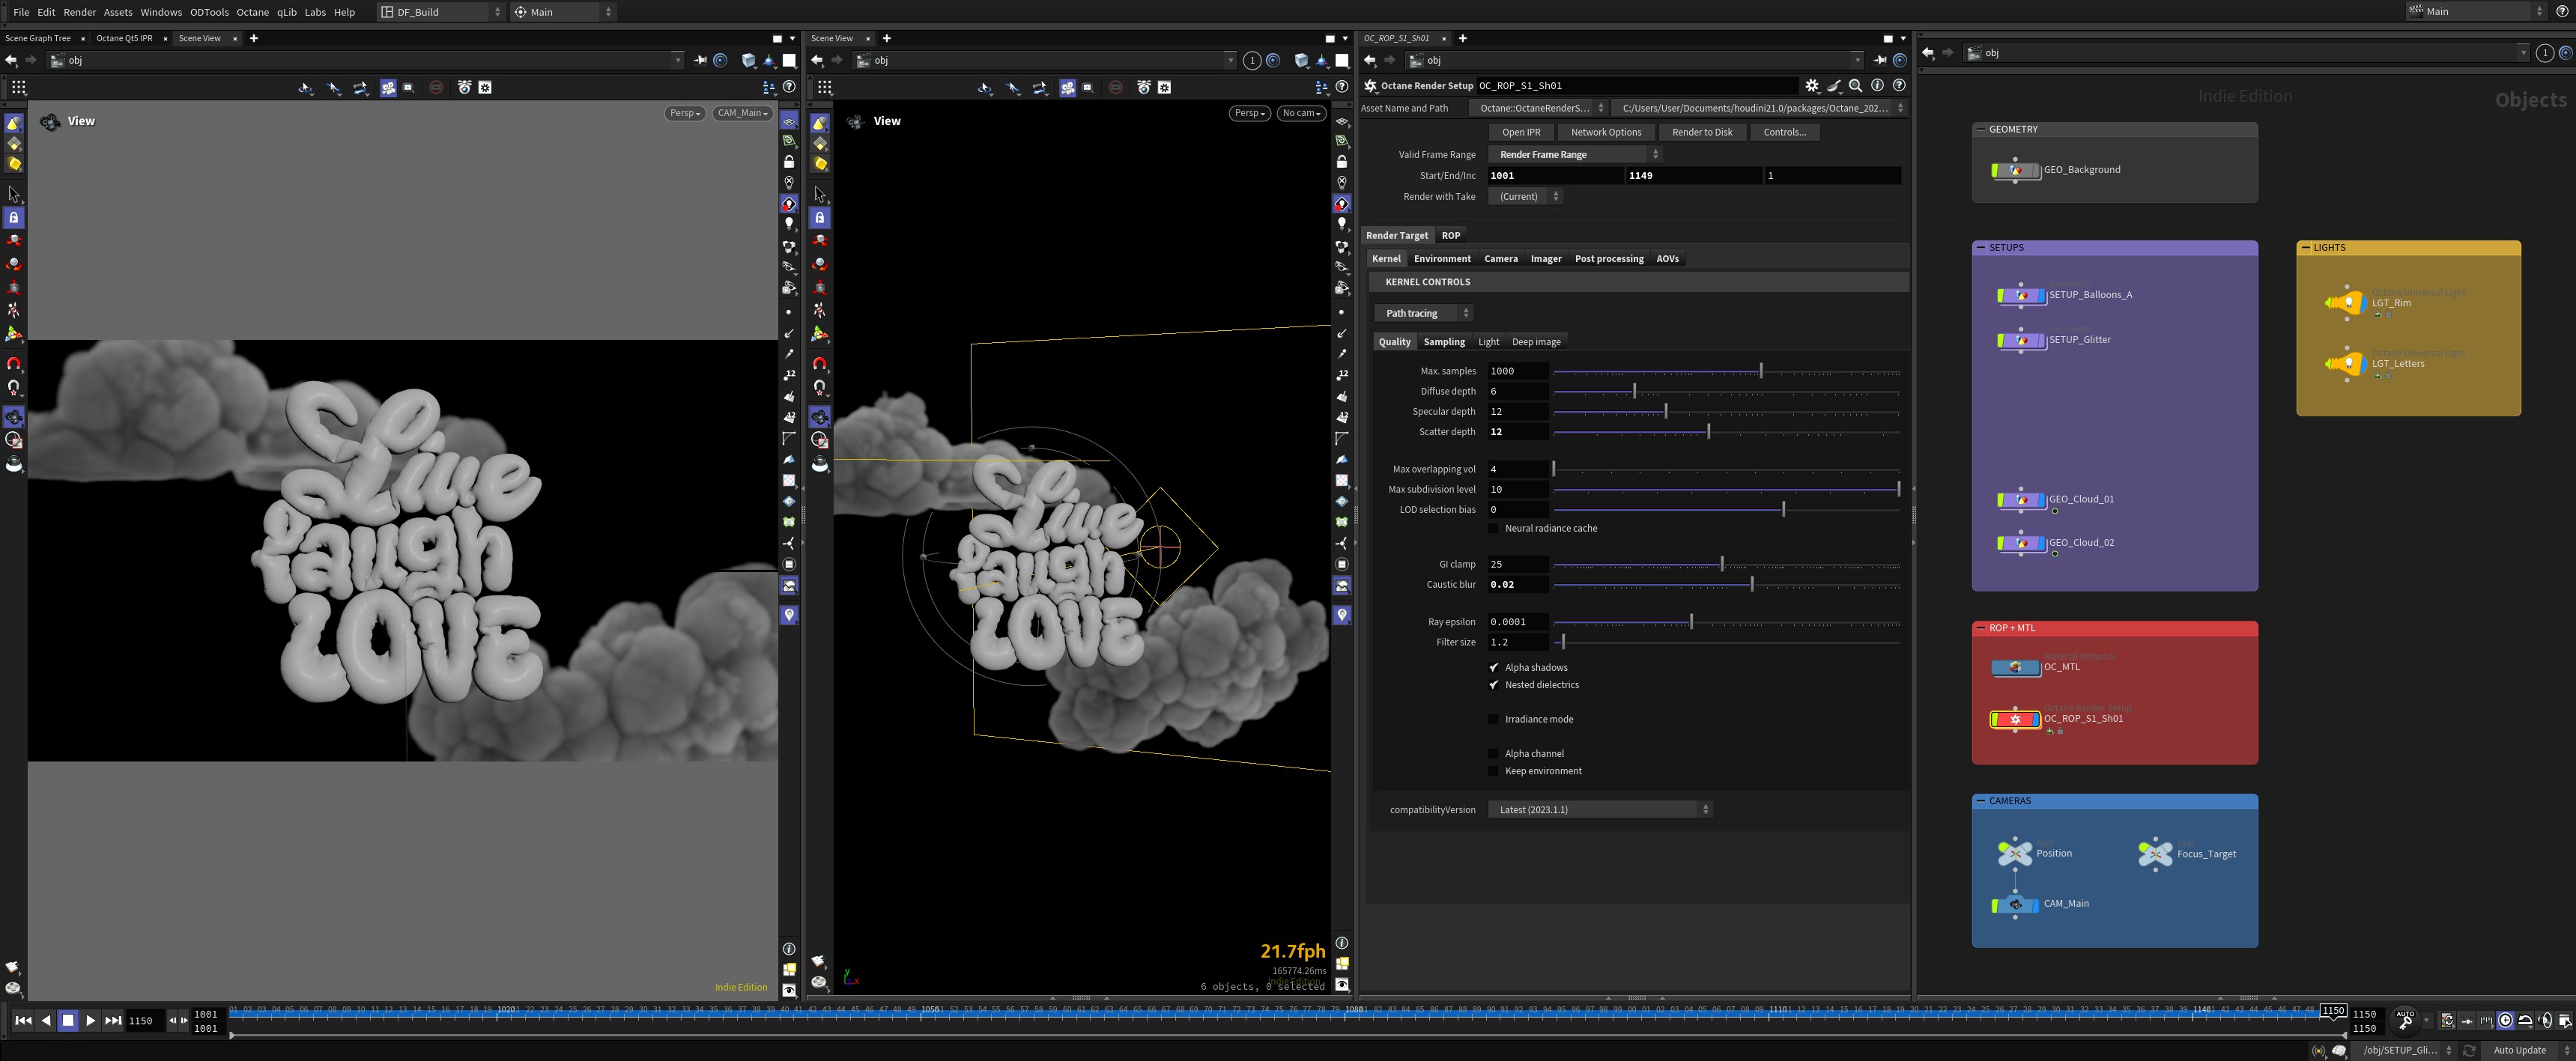Open the compatibilityVersion dropdown

pos(1600,810)
